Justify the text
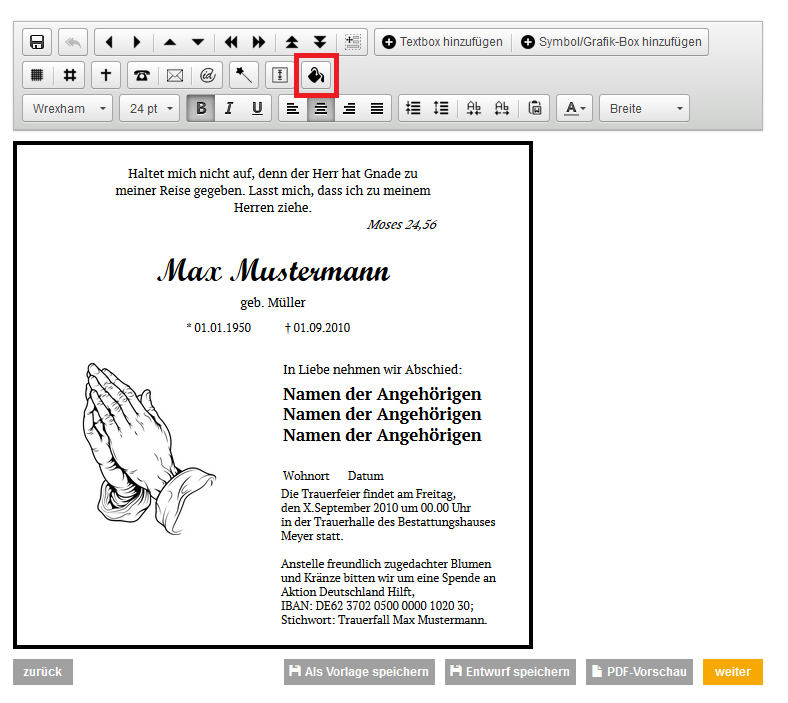Image resolution: width=788 pixels, height=703 pixels. coord(377,109)
